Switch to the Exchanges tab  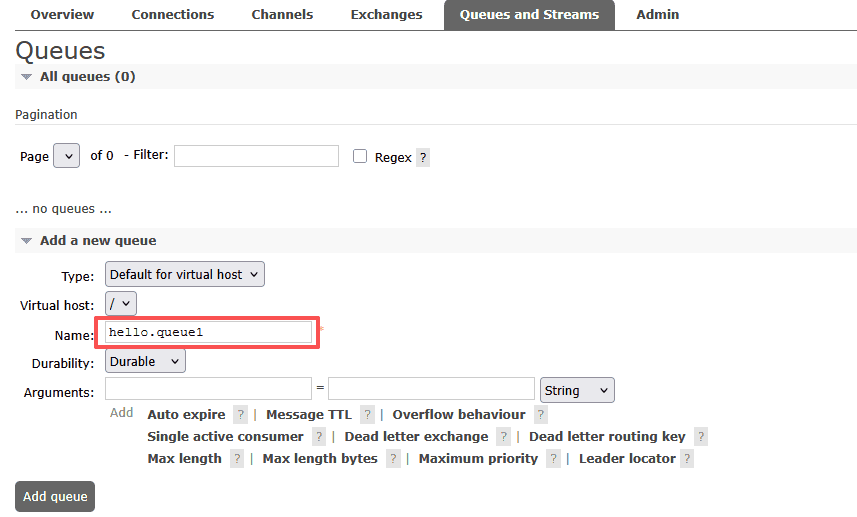click(386, 15)
